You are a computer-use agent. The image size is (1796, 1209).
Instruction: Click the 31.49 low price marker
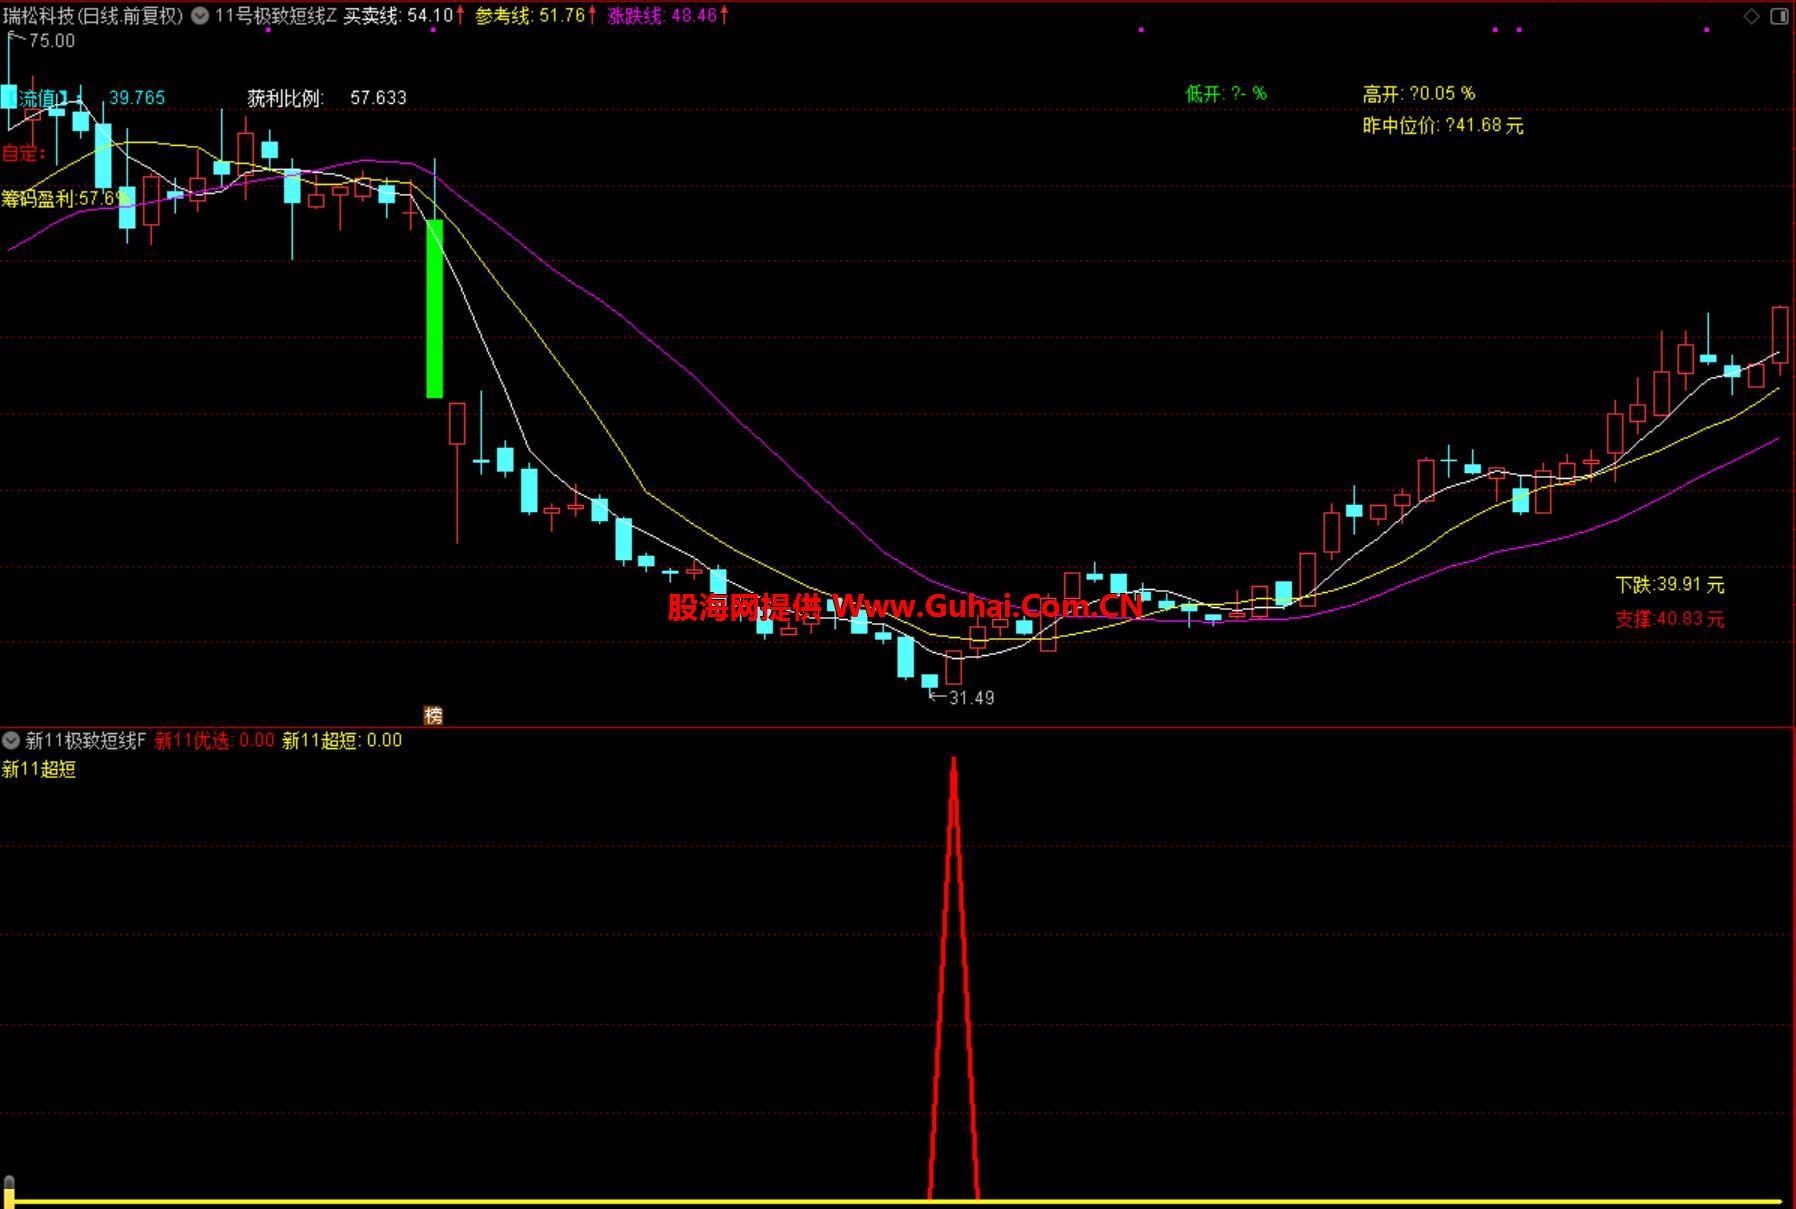pos(971,698)
